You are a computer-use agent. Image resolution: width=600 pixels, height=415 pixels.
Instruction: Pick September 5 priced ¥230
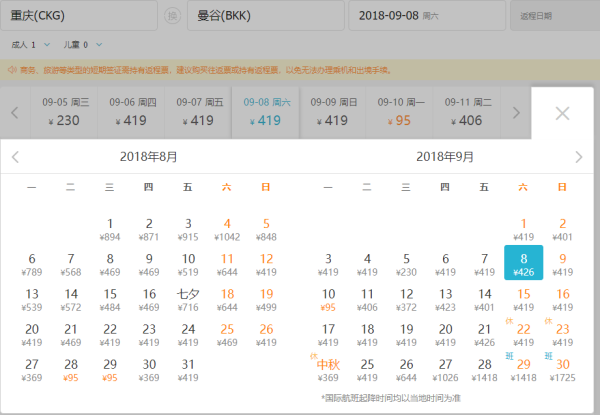point(406,265)
